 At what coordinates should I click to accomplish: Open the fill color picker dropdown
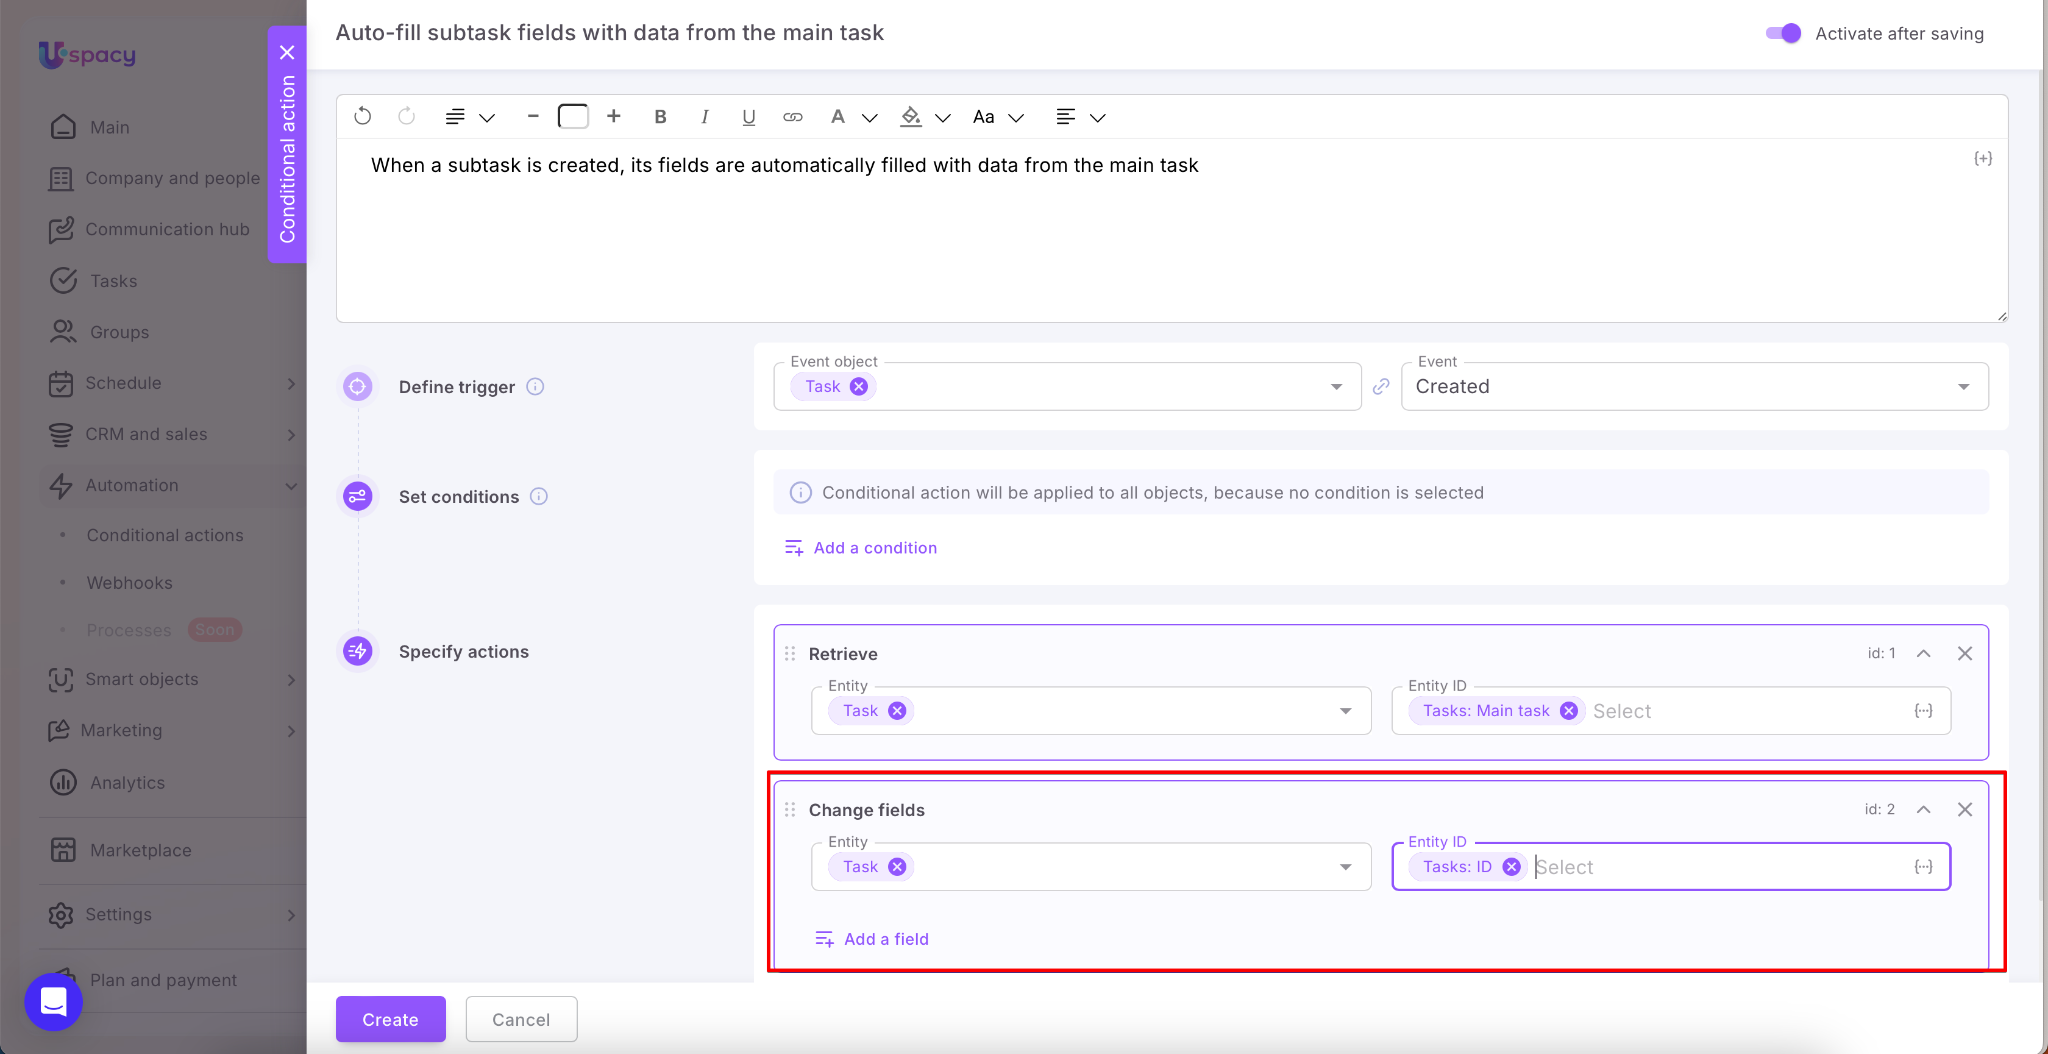(942, 118)
